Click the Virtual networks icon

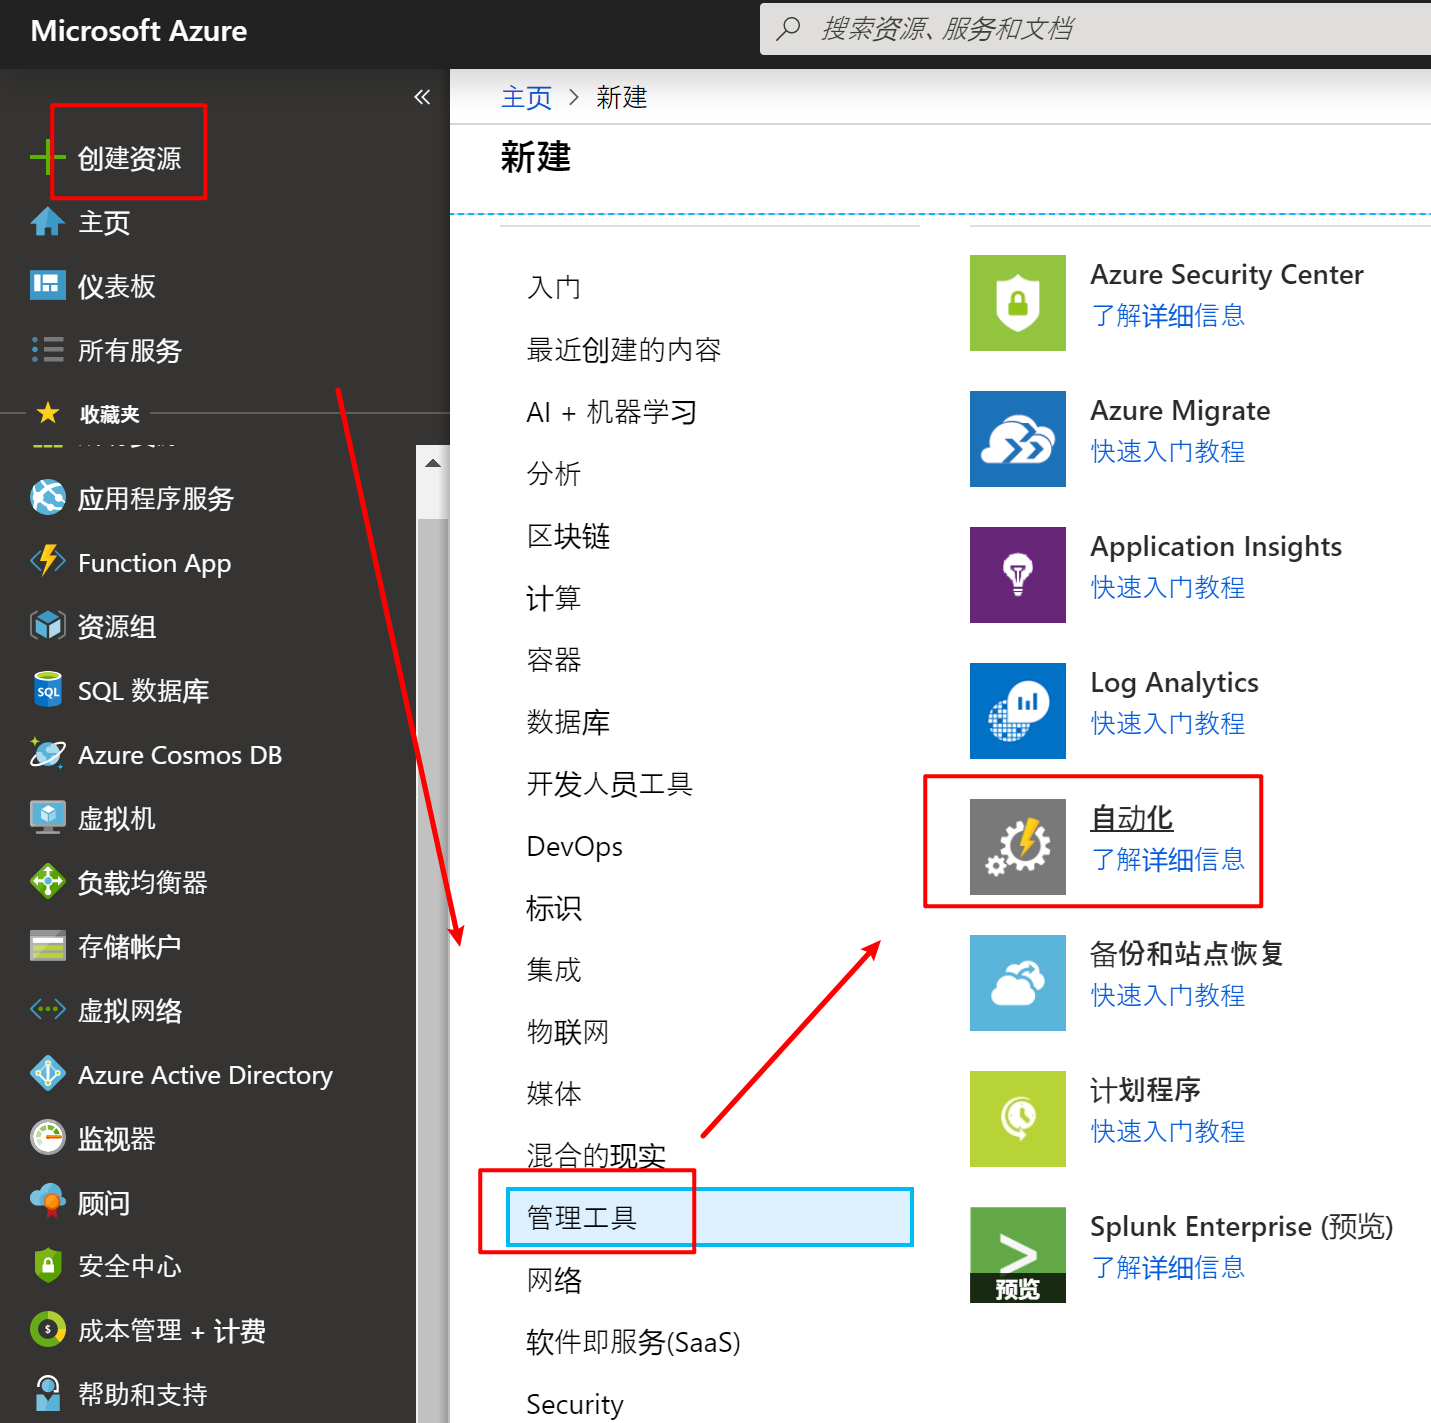[x=47, y=1010]
